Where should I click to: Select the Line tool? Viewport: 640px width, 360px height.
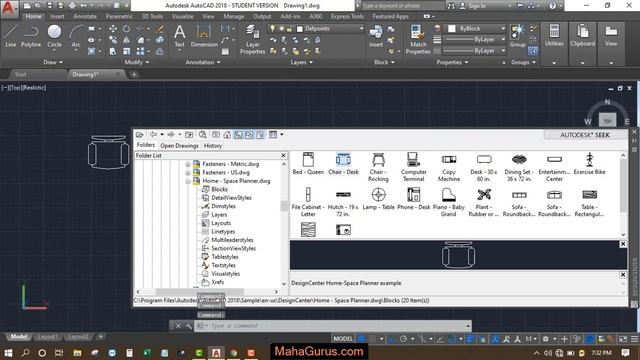tap(11, 36)
